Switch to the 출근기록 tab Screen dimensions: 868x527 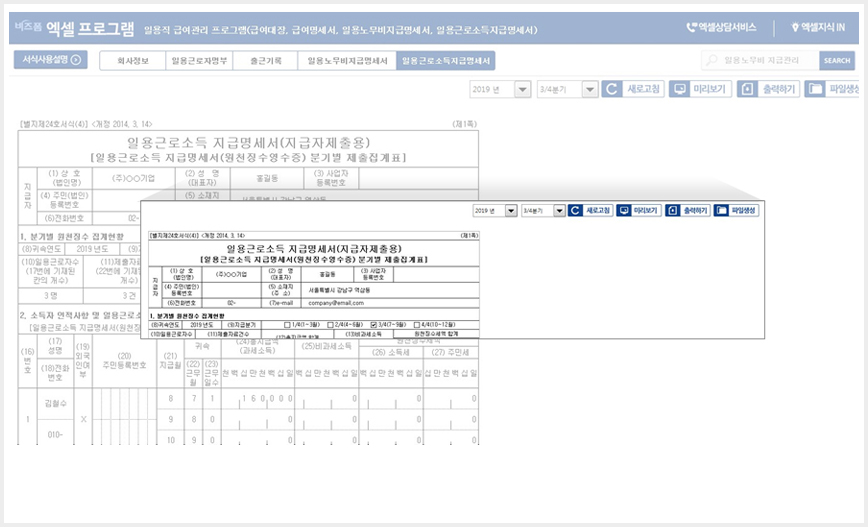[x=265, y=61]
